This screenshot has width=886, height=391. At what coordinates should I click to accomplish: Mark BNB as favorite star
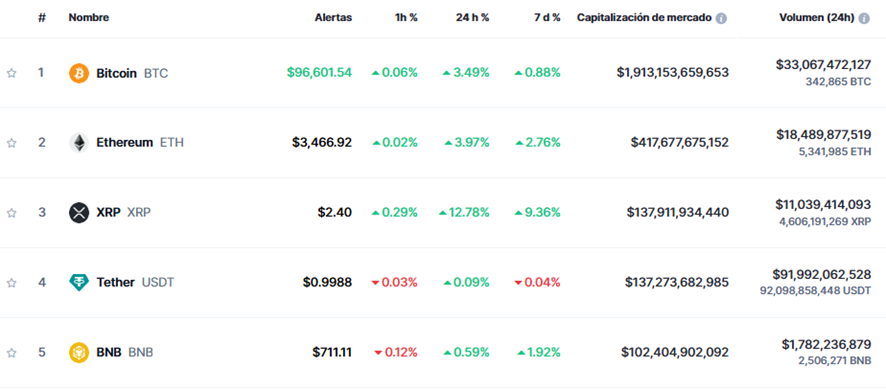(11, 353)
